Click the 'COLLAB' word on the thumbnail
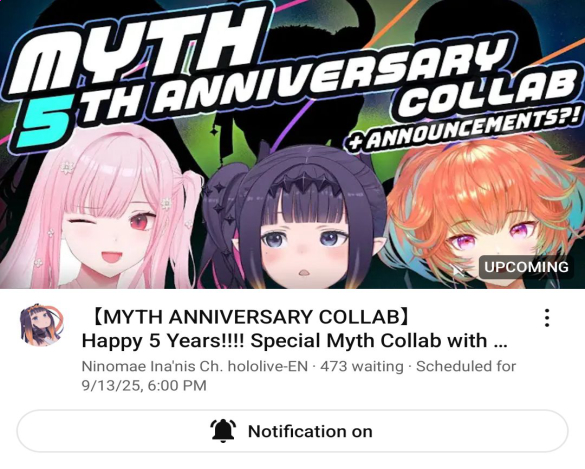The image size is (585, 469). coord(485,91)
